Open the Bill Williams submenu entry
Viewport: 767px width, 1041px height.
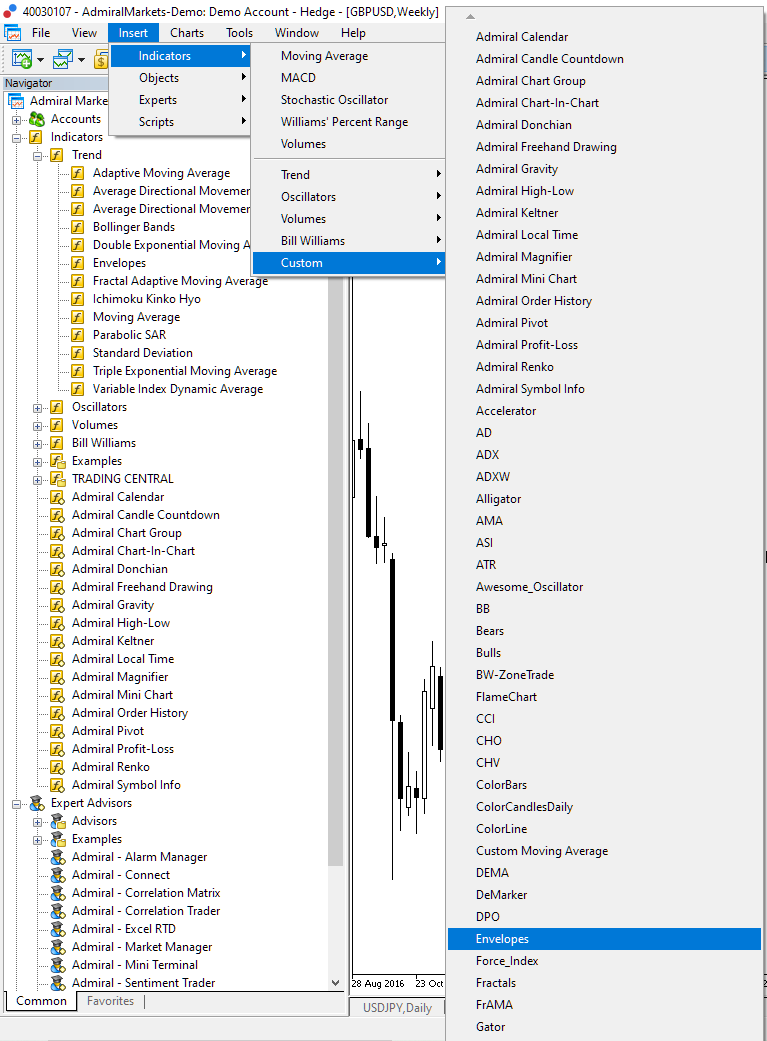349,240
